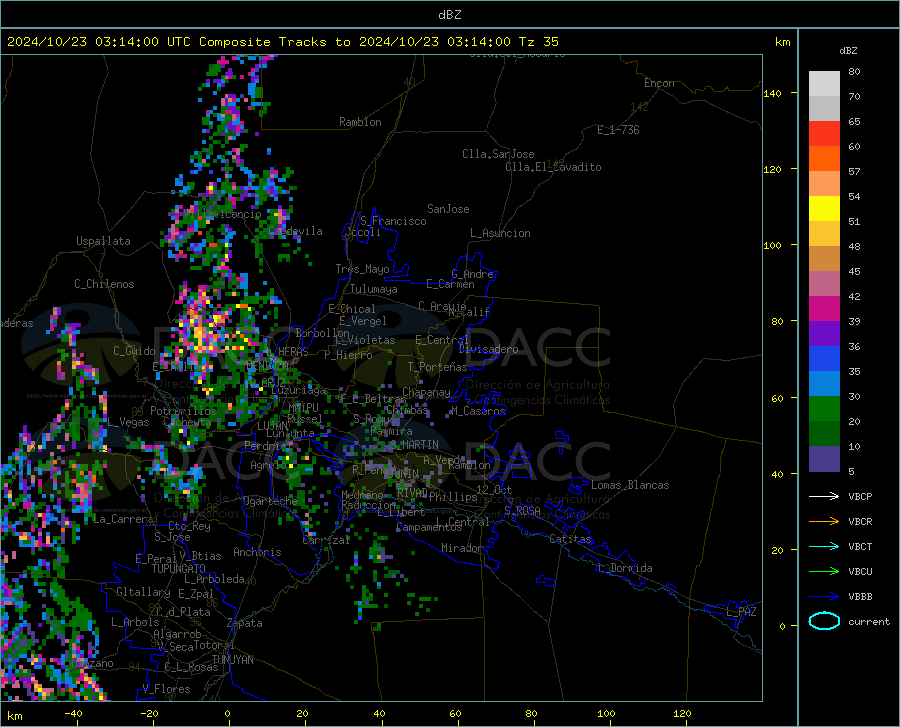The image size is (900, 727).
Task: Click the S_MARTIN label
Action: pos(414,445)
